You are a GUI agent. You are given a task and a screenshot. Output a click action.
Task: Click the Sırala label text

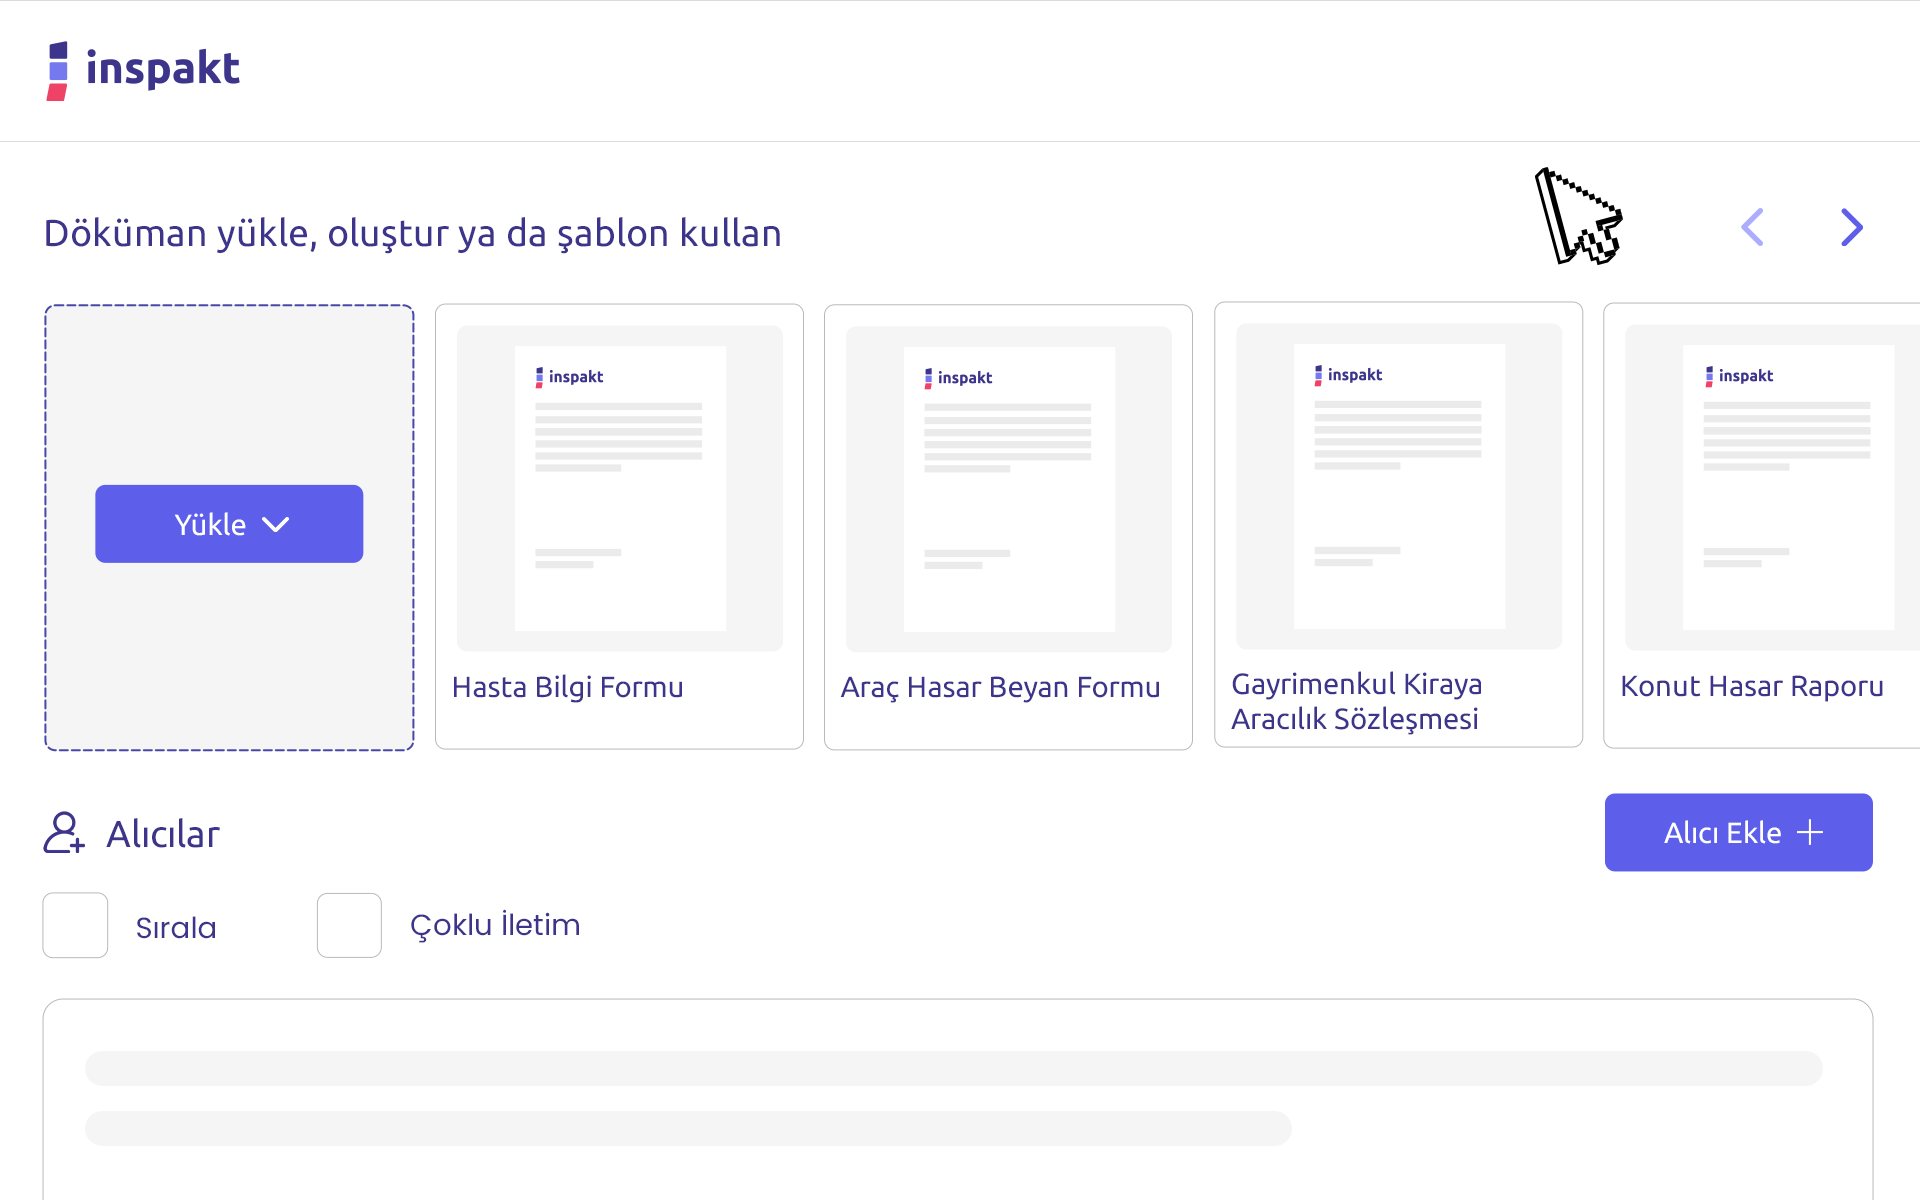pyautogui.click(x=176, y=928)
